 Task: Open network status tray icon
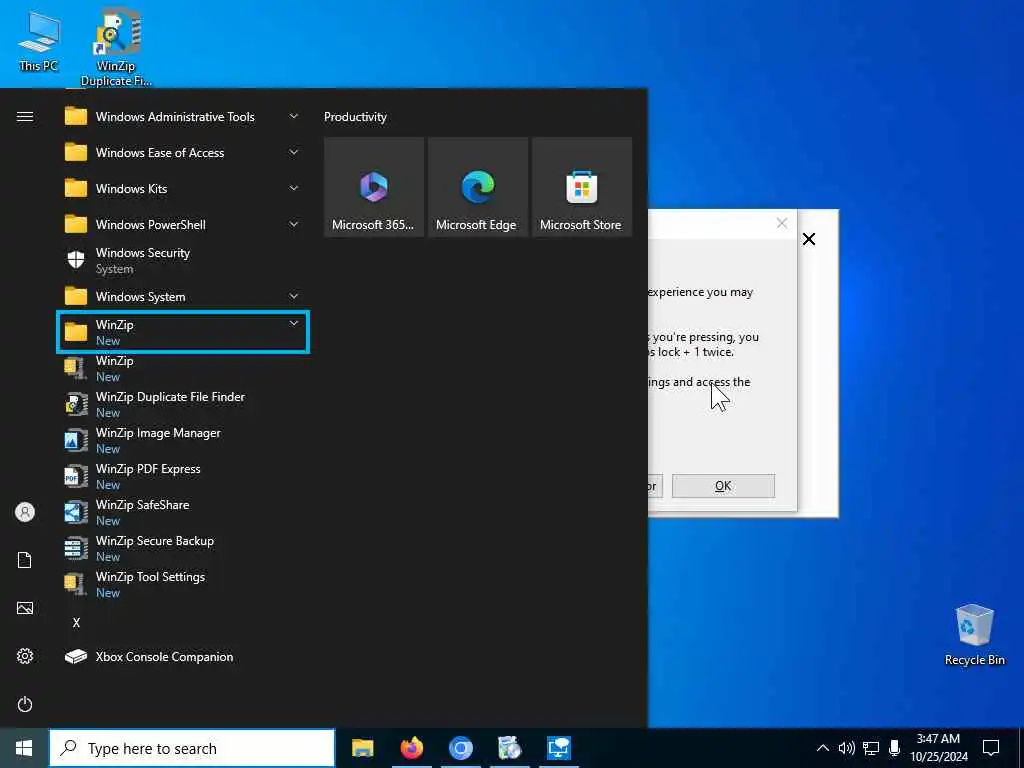point(871,748)
